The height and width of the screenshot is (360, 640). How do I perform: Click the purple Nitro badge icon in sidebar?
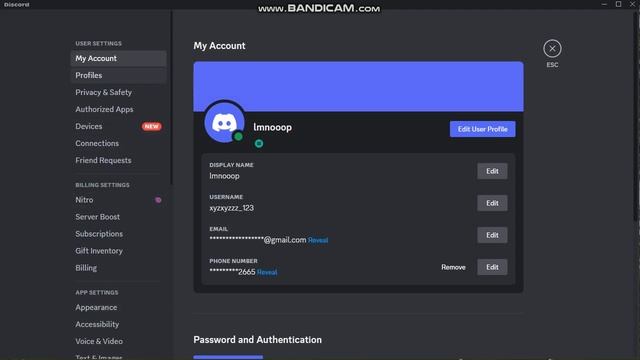pyautogui.click(x=158, y=200)
